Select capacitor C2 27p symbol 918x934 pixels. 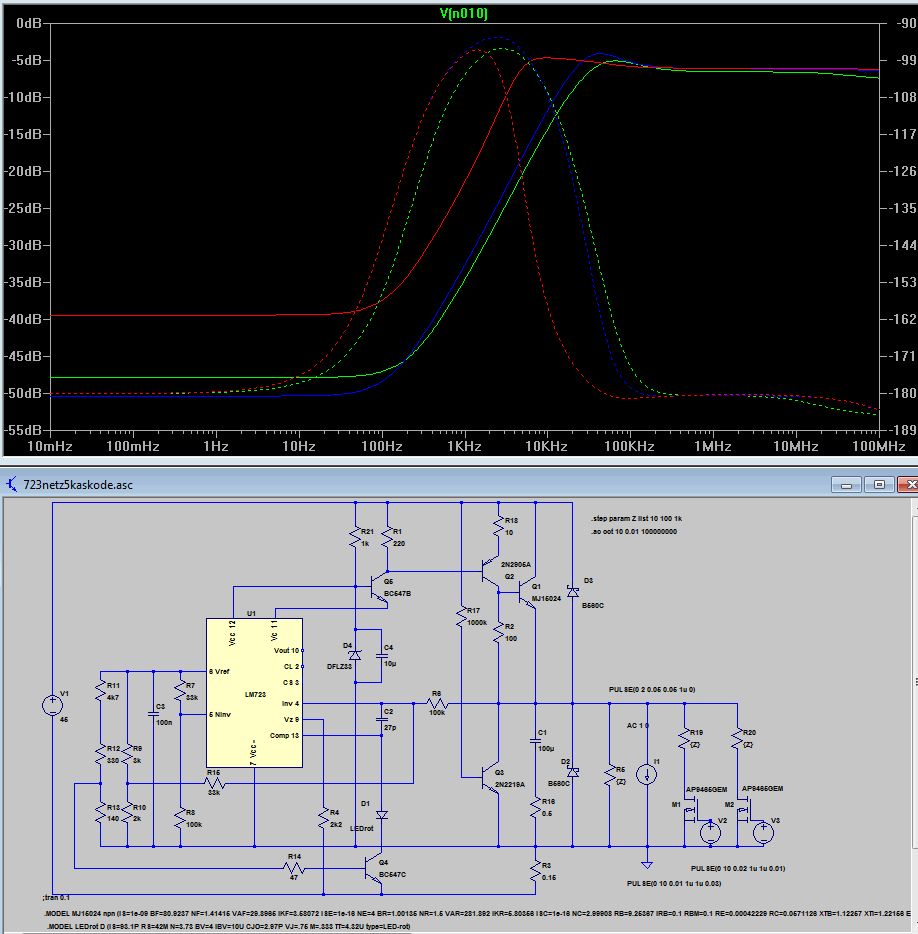tap(382, 719)
